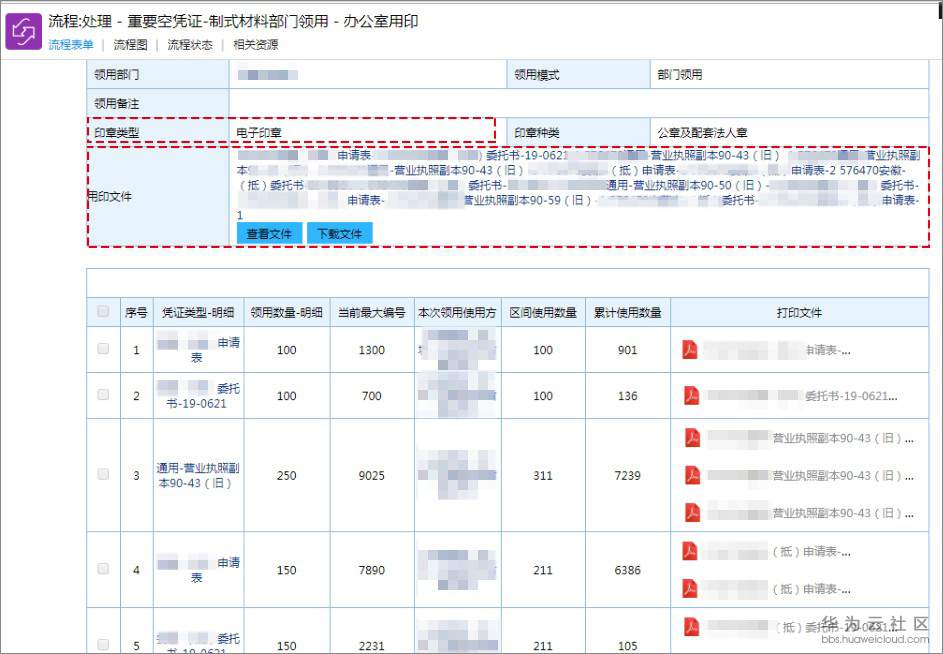943x654 pixels.
Task: Click the 当前最大编号 column header
Action: point(372,312)
